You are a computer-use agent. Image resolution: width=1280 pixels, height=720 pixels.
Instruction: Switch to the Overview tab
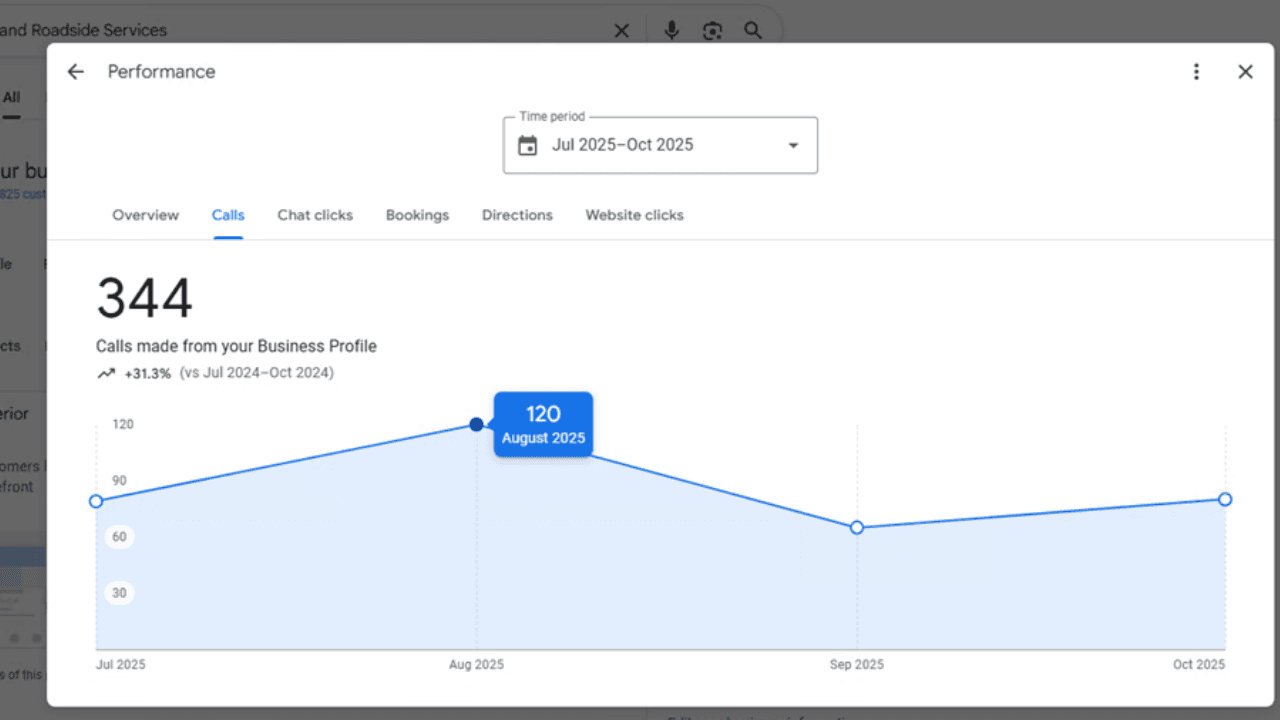[145, 215]
